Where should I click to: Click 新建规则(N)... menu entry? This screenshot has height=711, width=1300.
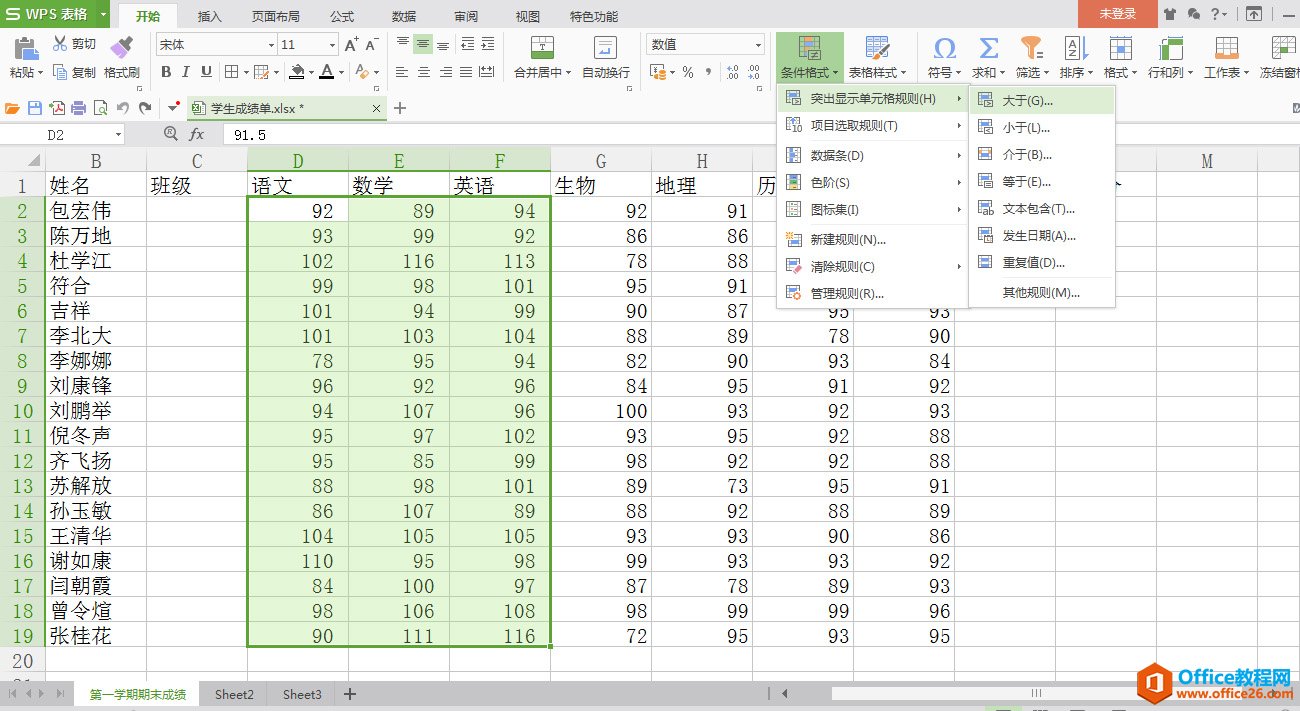click(x=873, y=239)
